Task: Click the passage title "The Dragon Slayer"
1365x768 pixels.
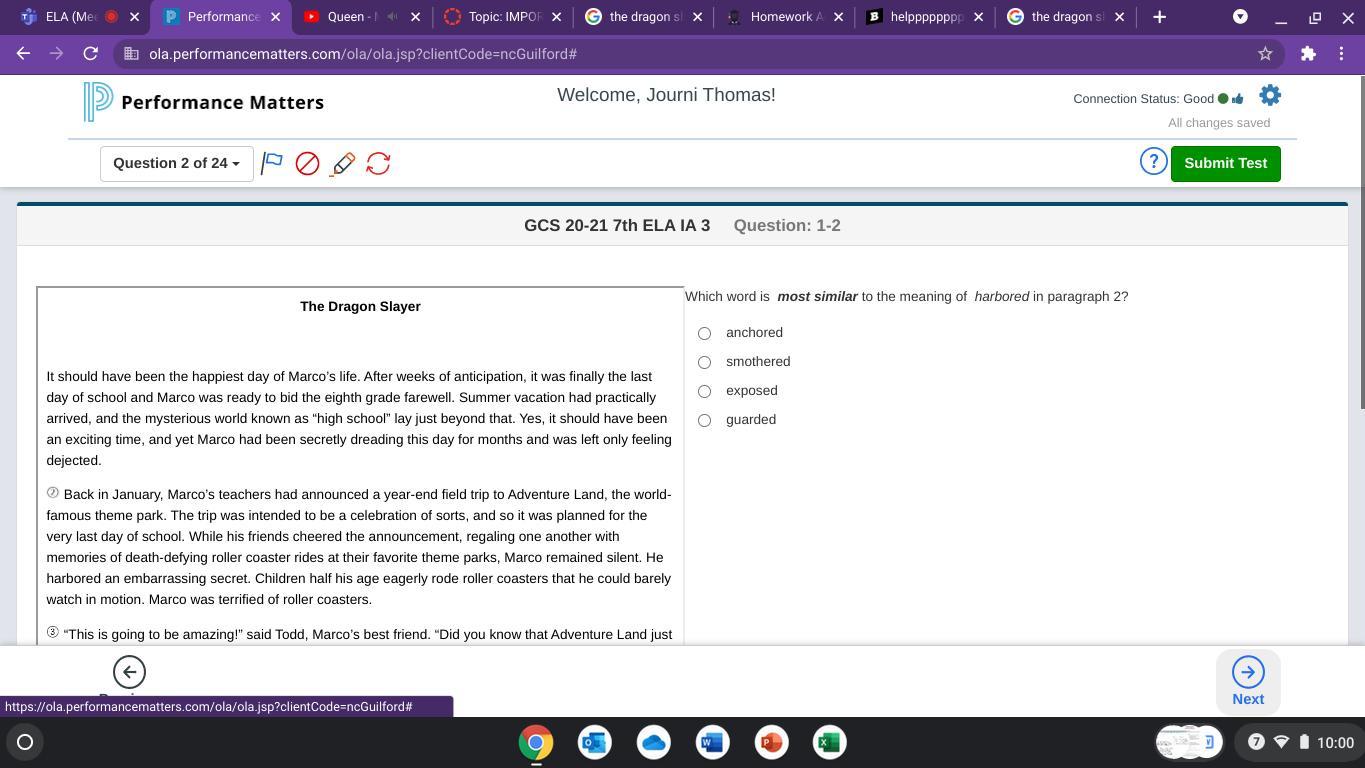Action: [x=360, y=306]
